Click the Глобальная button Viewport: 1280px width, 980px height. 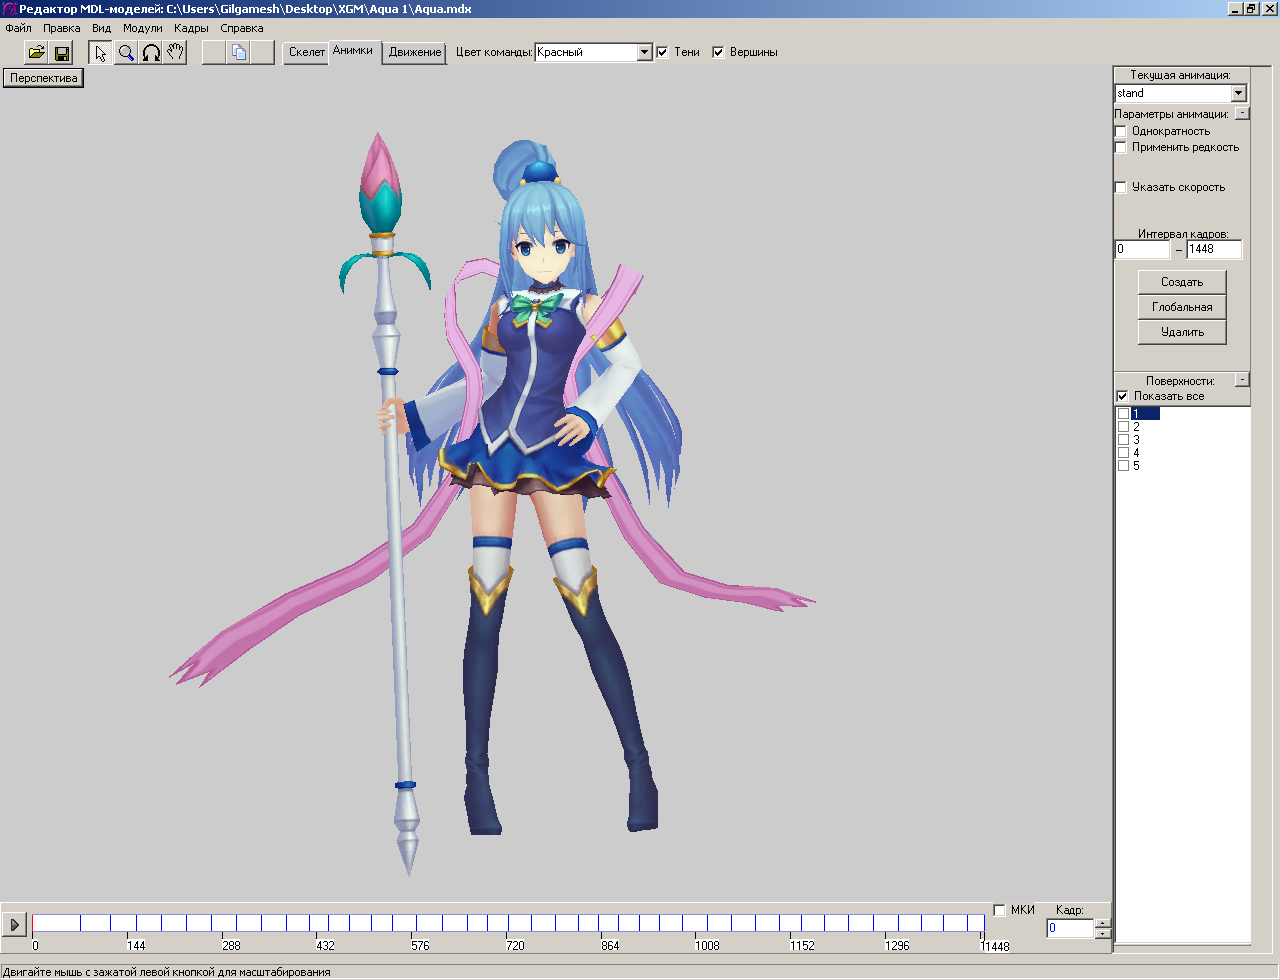pyautogui.click(x=1182, y=307)
